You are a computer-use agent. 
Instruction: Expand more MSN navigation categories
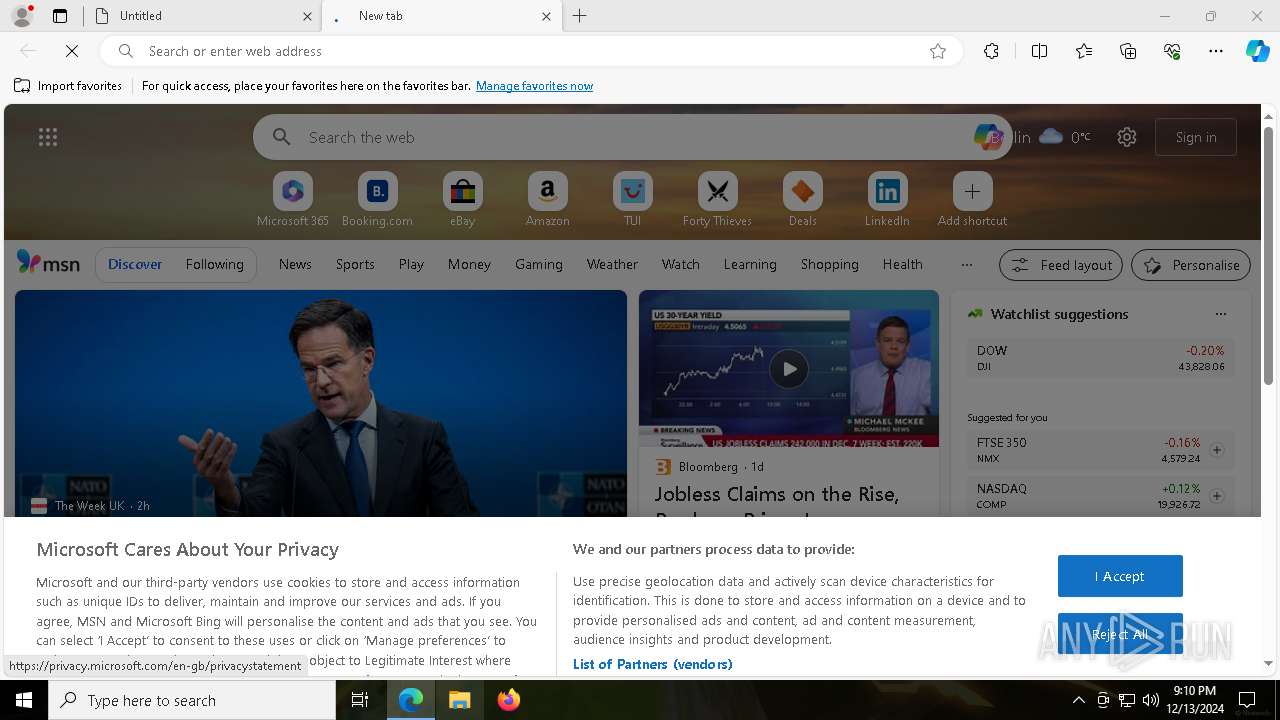pos(966,265)
